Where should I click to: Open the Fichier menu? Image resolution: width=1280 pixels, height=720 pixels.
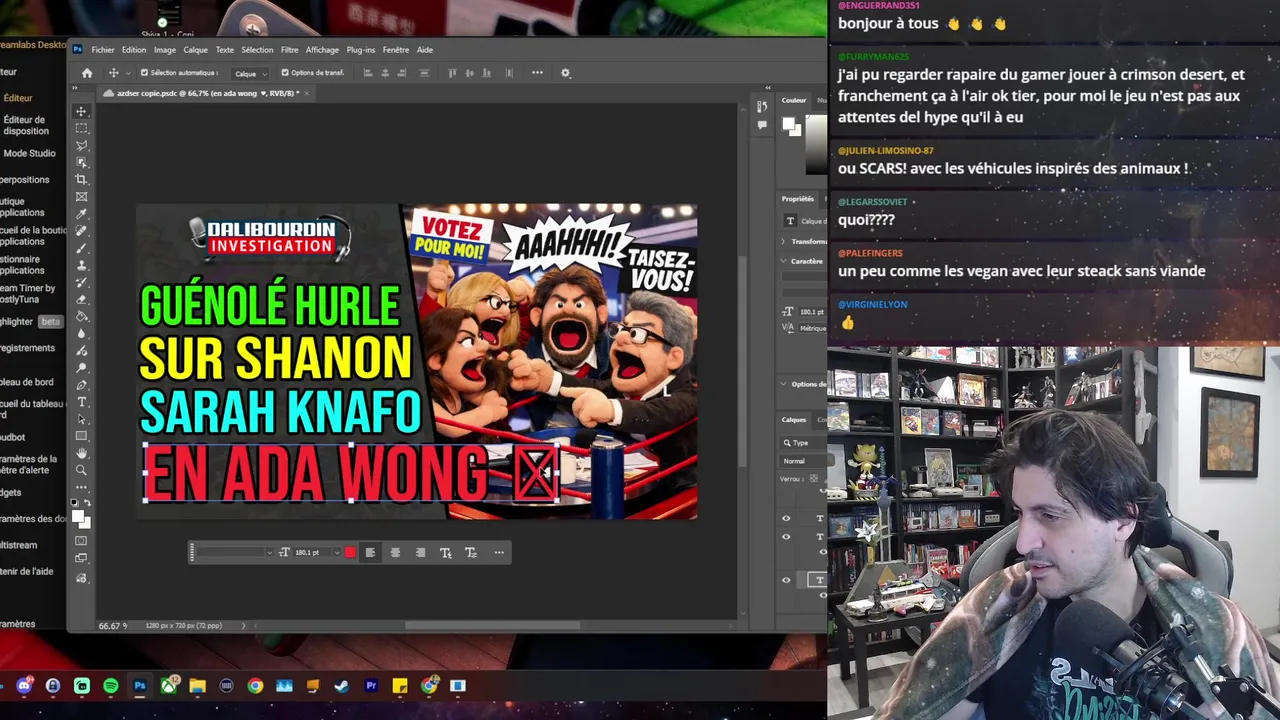(x=103, y=50)
